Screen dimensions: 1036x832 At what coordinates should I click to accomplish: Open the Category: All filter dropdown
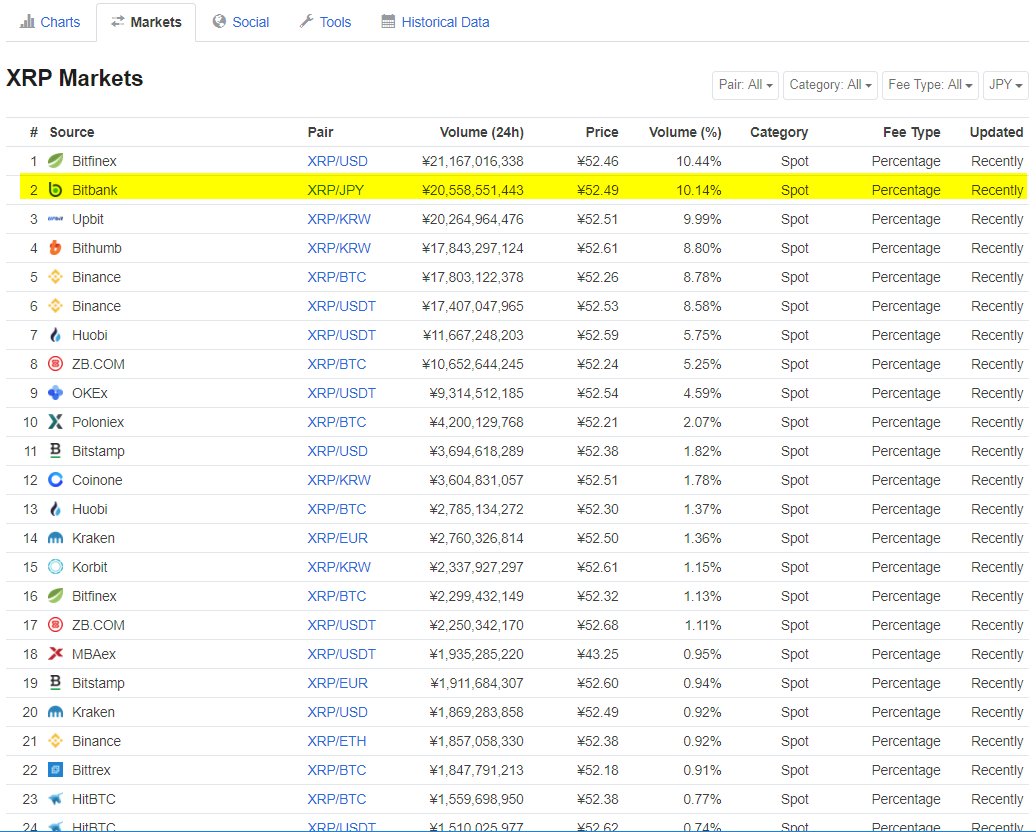pos(831,85)
